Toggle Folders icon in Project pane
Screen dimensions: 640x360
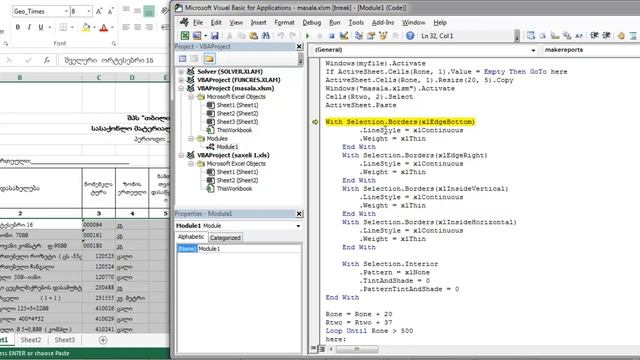pos(209,59)
